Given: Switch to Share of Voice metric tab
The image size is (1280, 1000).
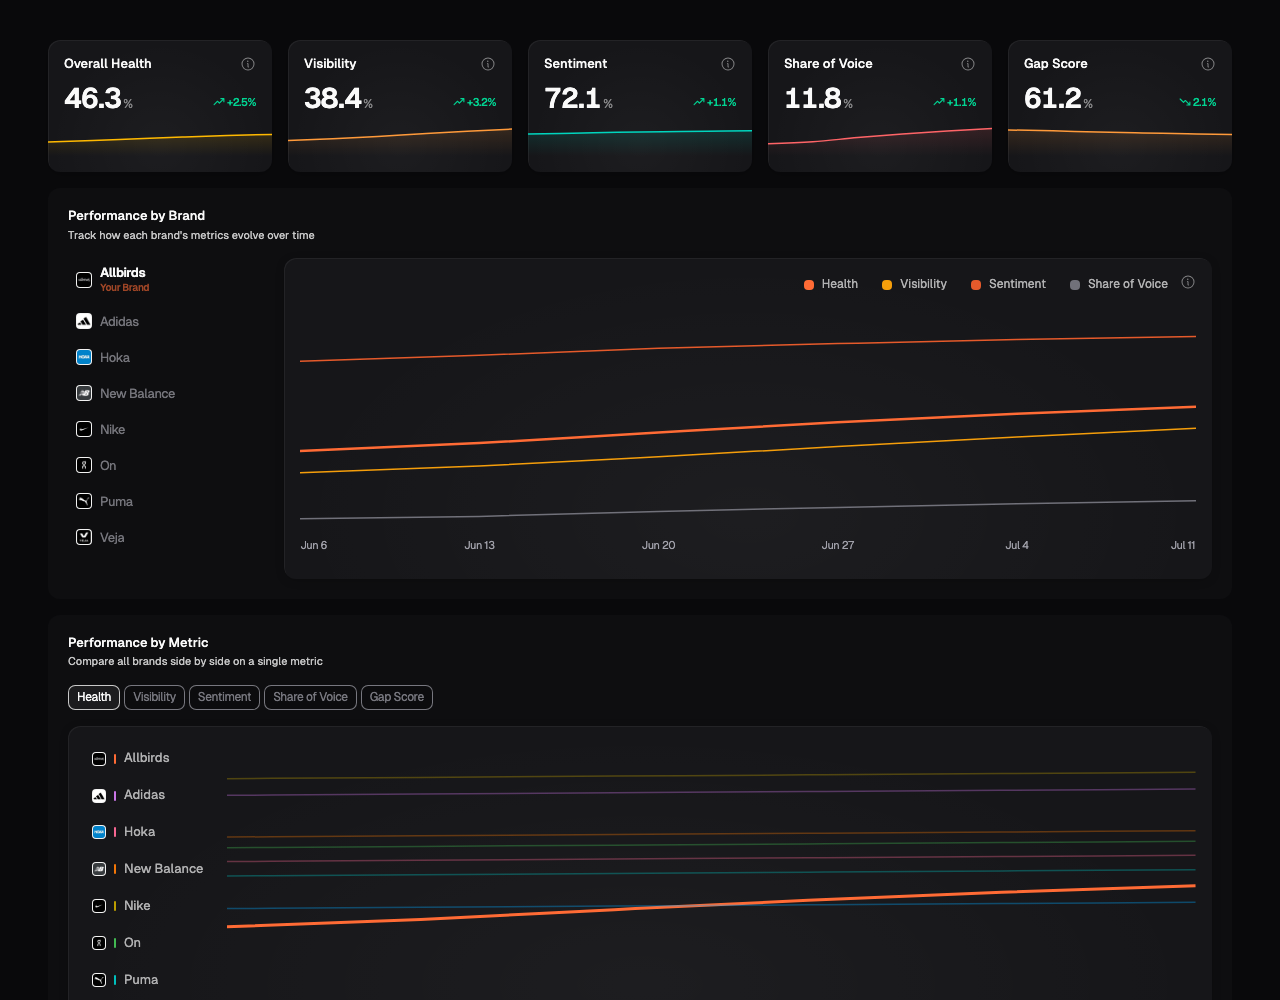Looking at the screenshot, I should pos(310,697).
